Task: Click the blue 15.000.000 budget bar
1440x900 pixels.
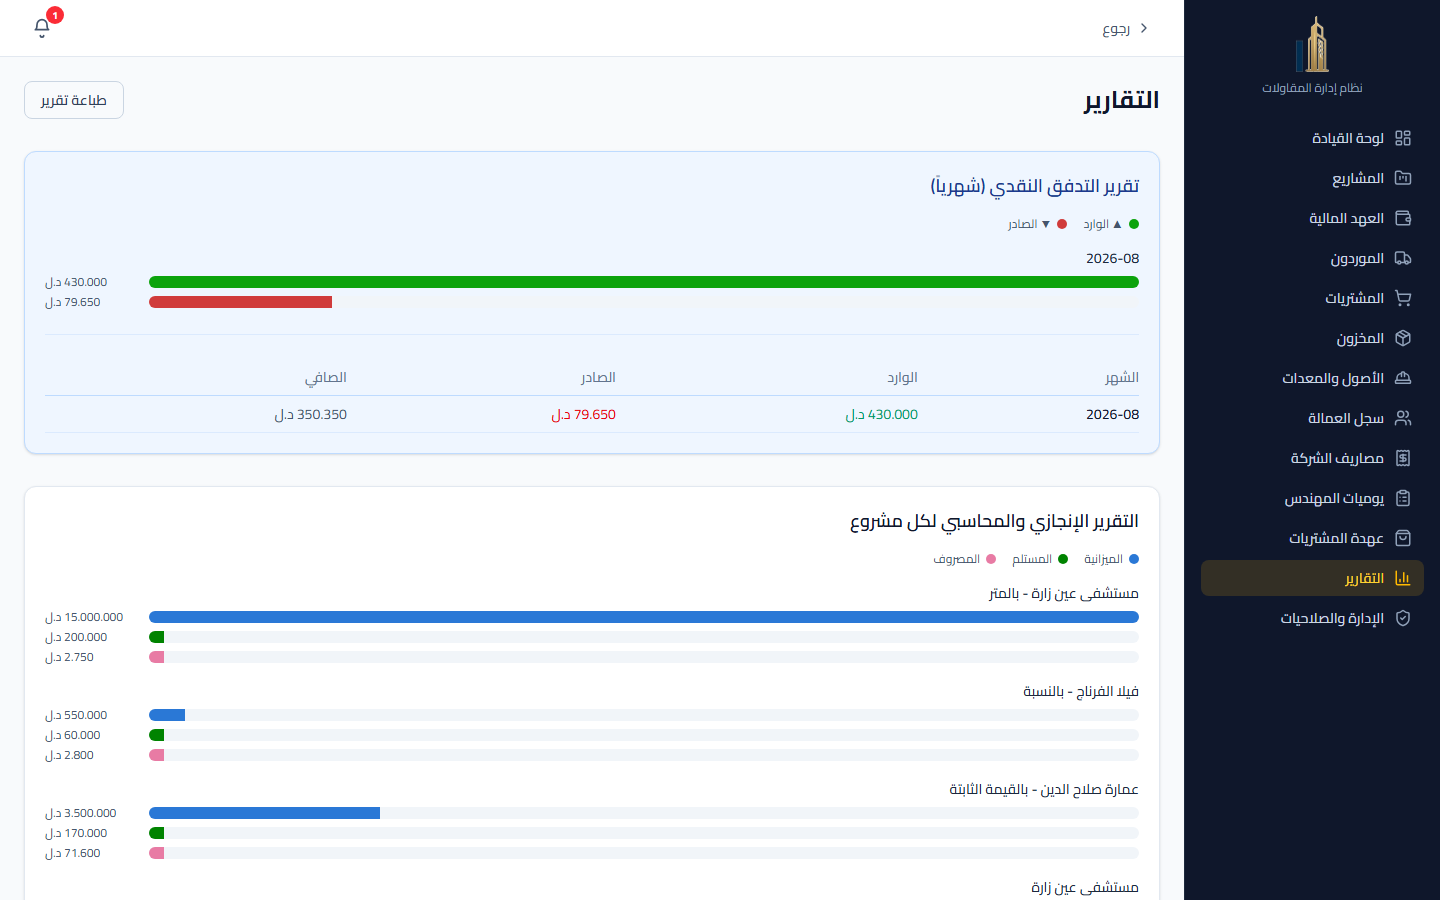Action: [x=644, y=617]
